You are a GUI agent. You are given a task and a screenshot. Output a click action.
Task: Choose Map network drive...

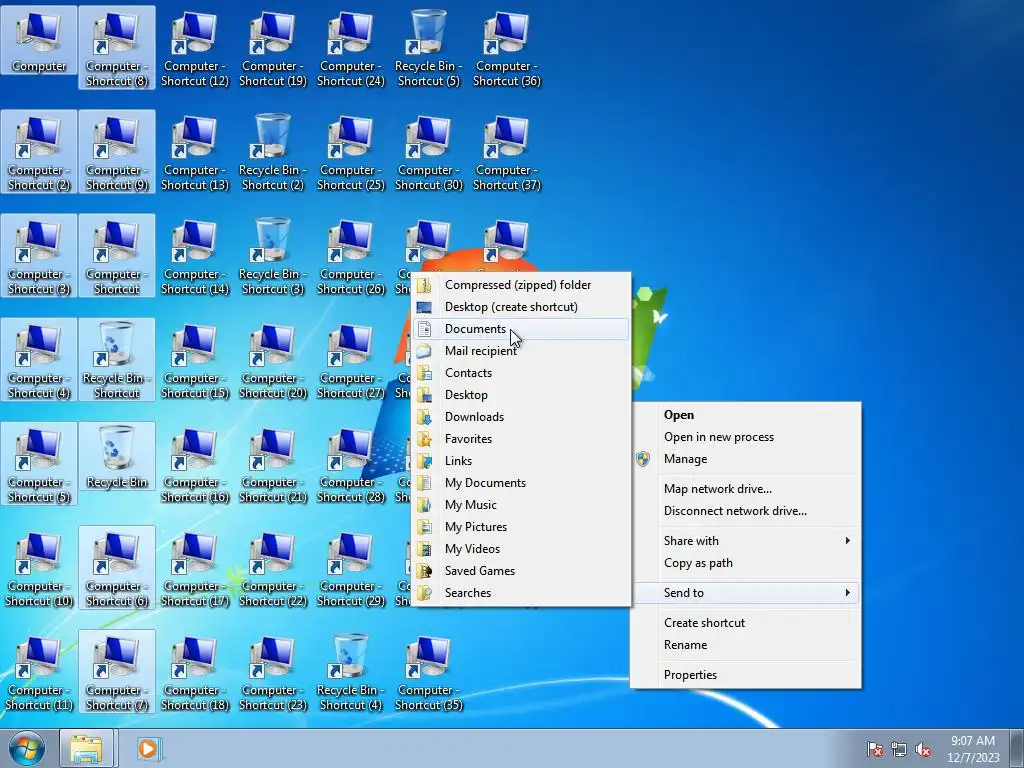click(745, 489)
